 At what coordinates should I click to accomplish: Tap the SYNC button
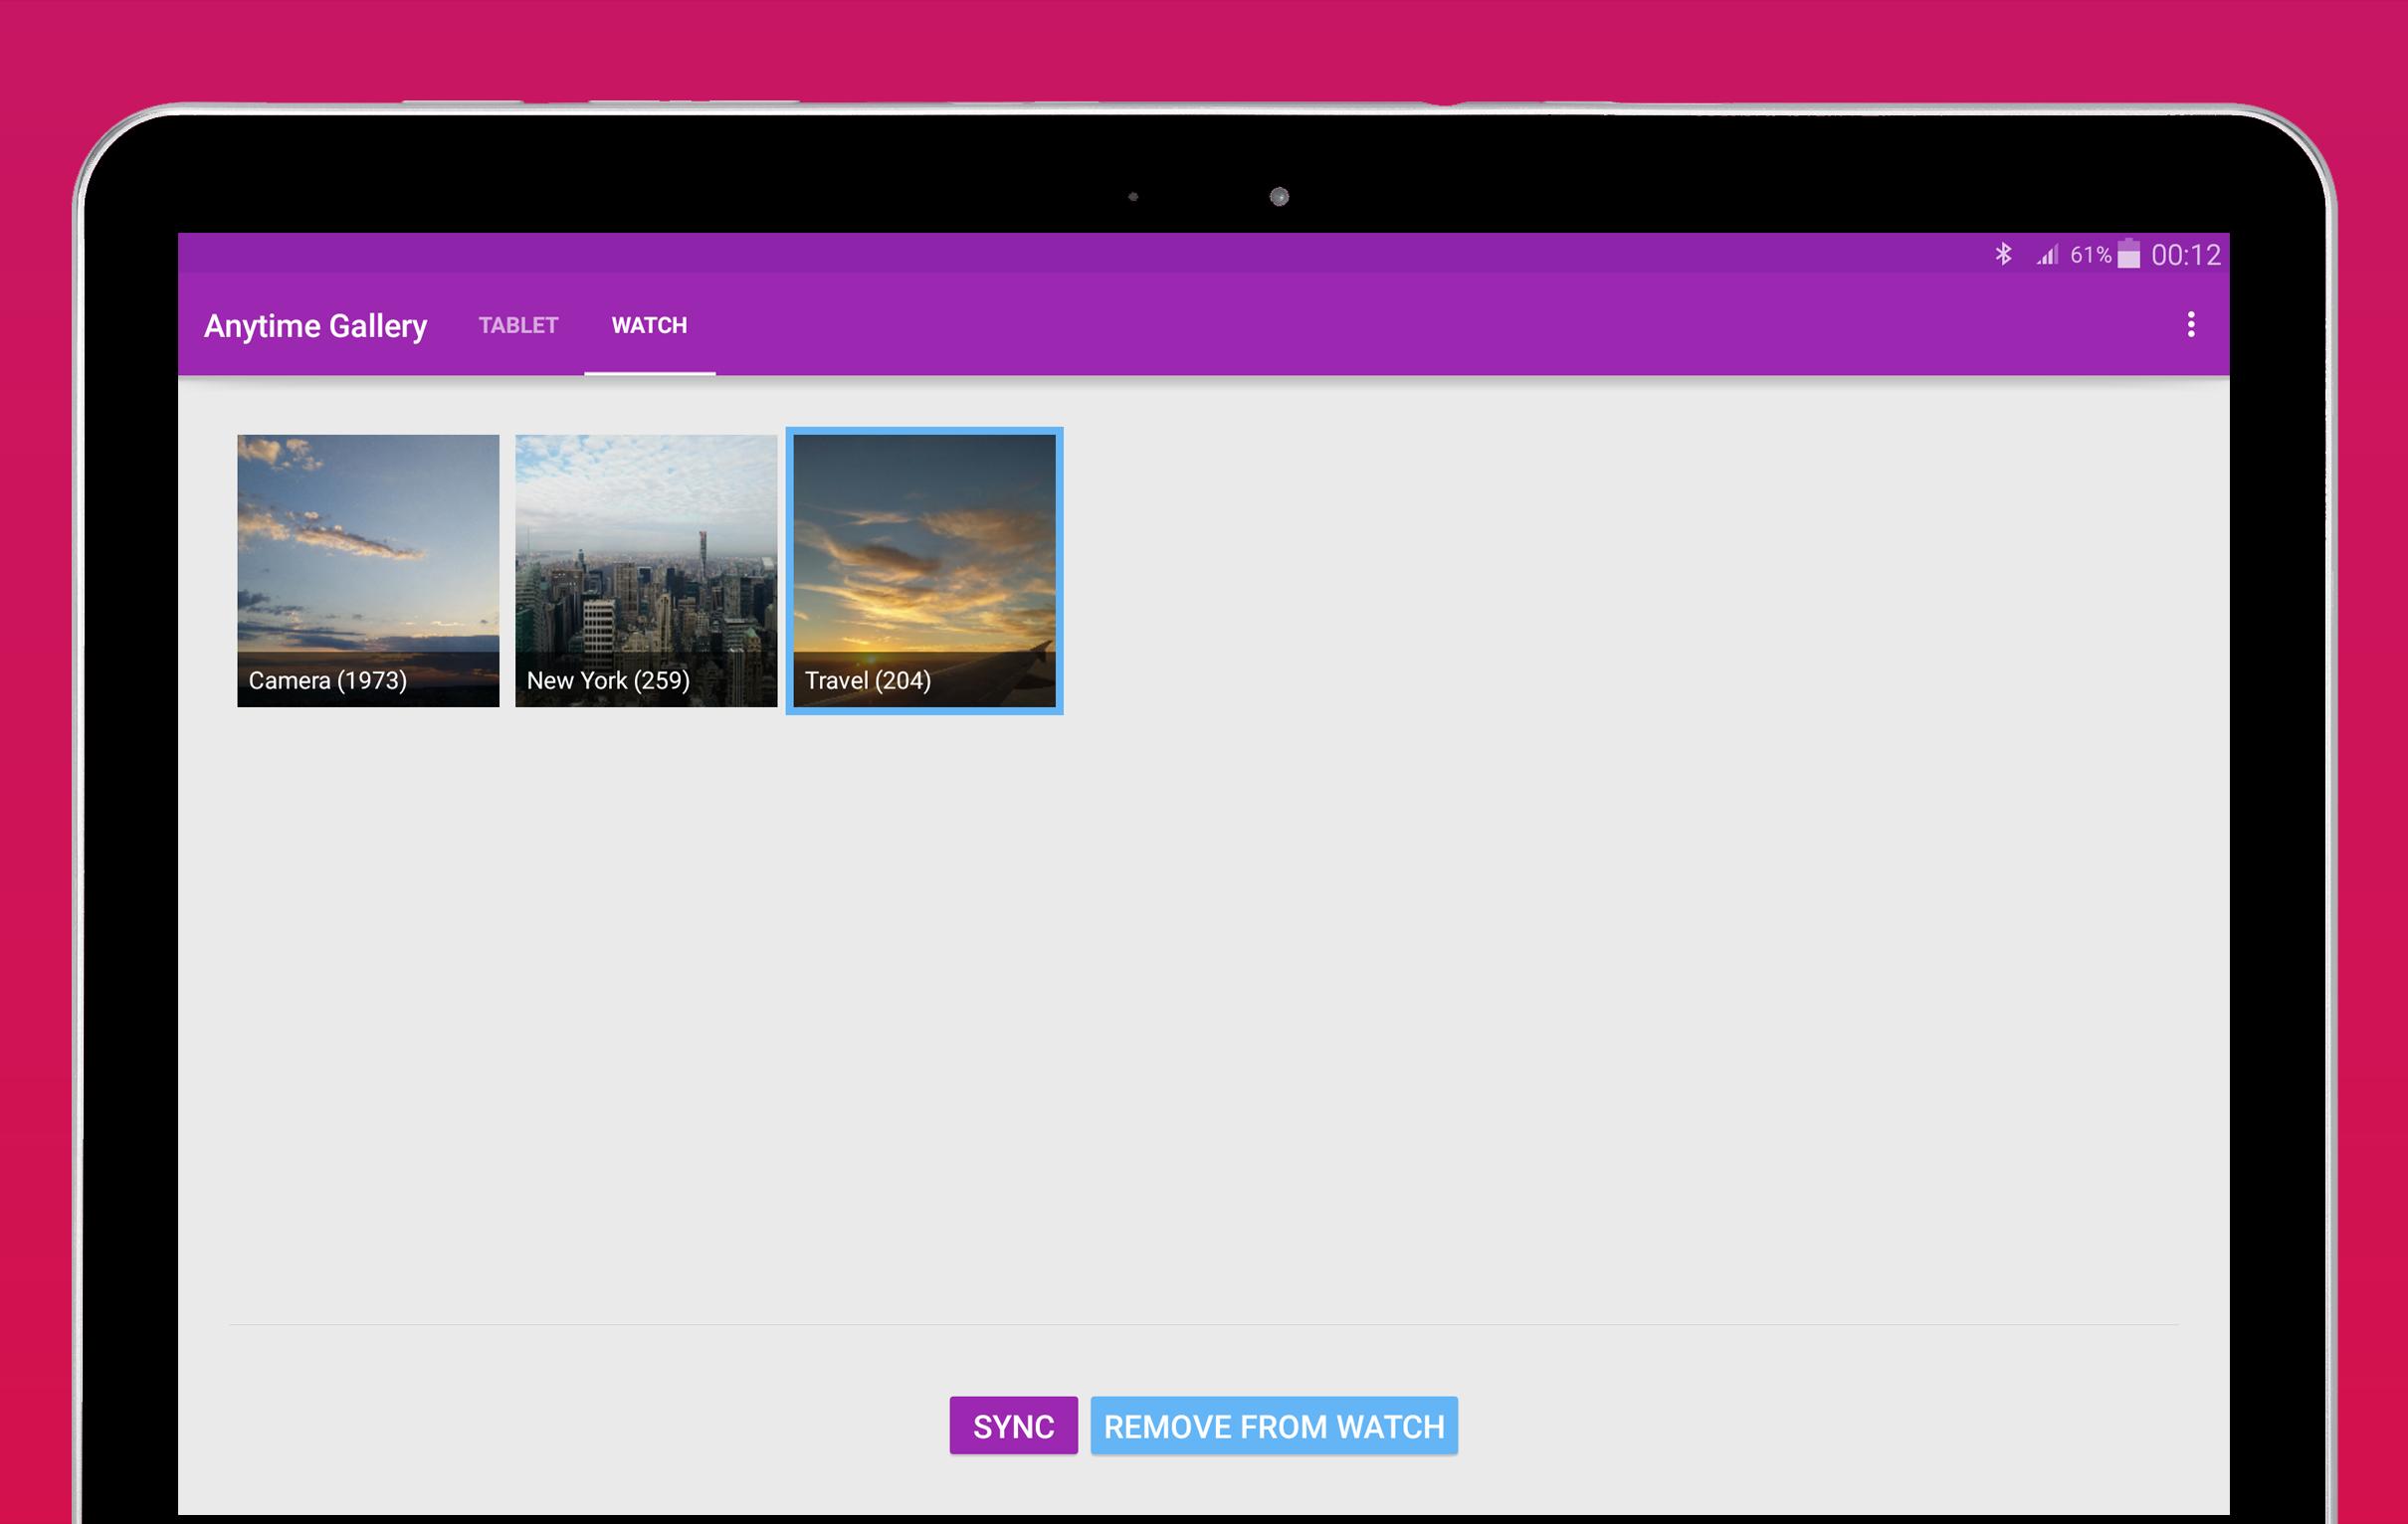pos(1013,1425)
